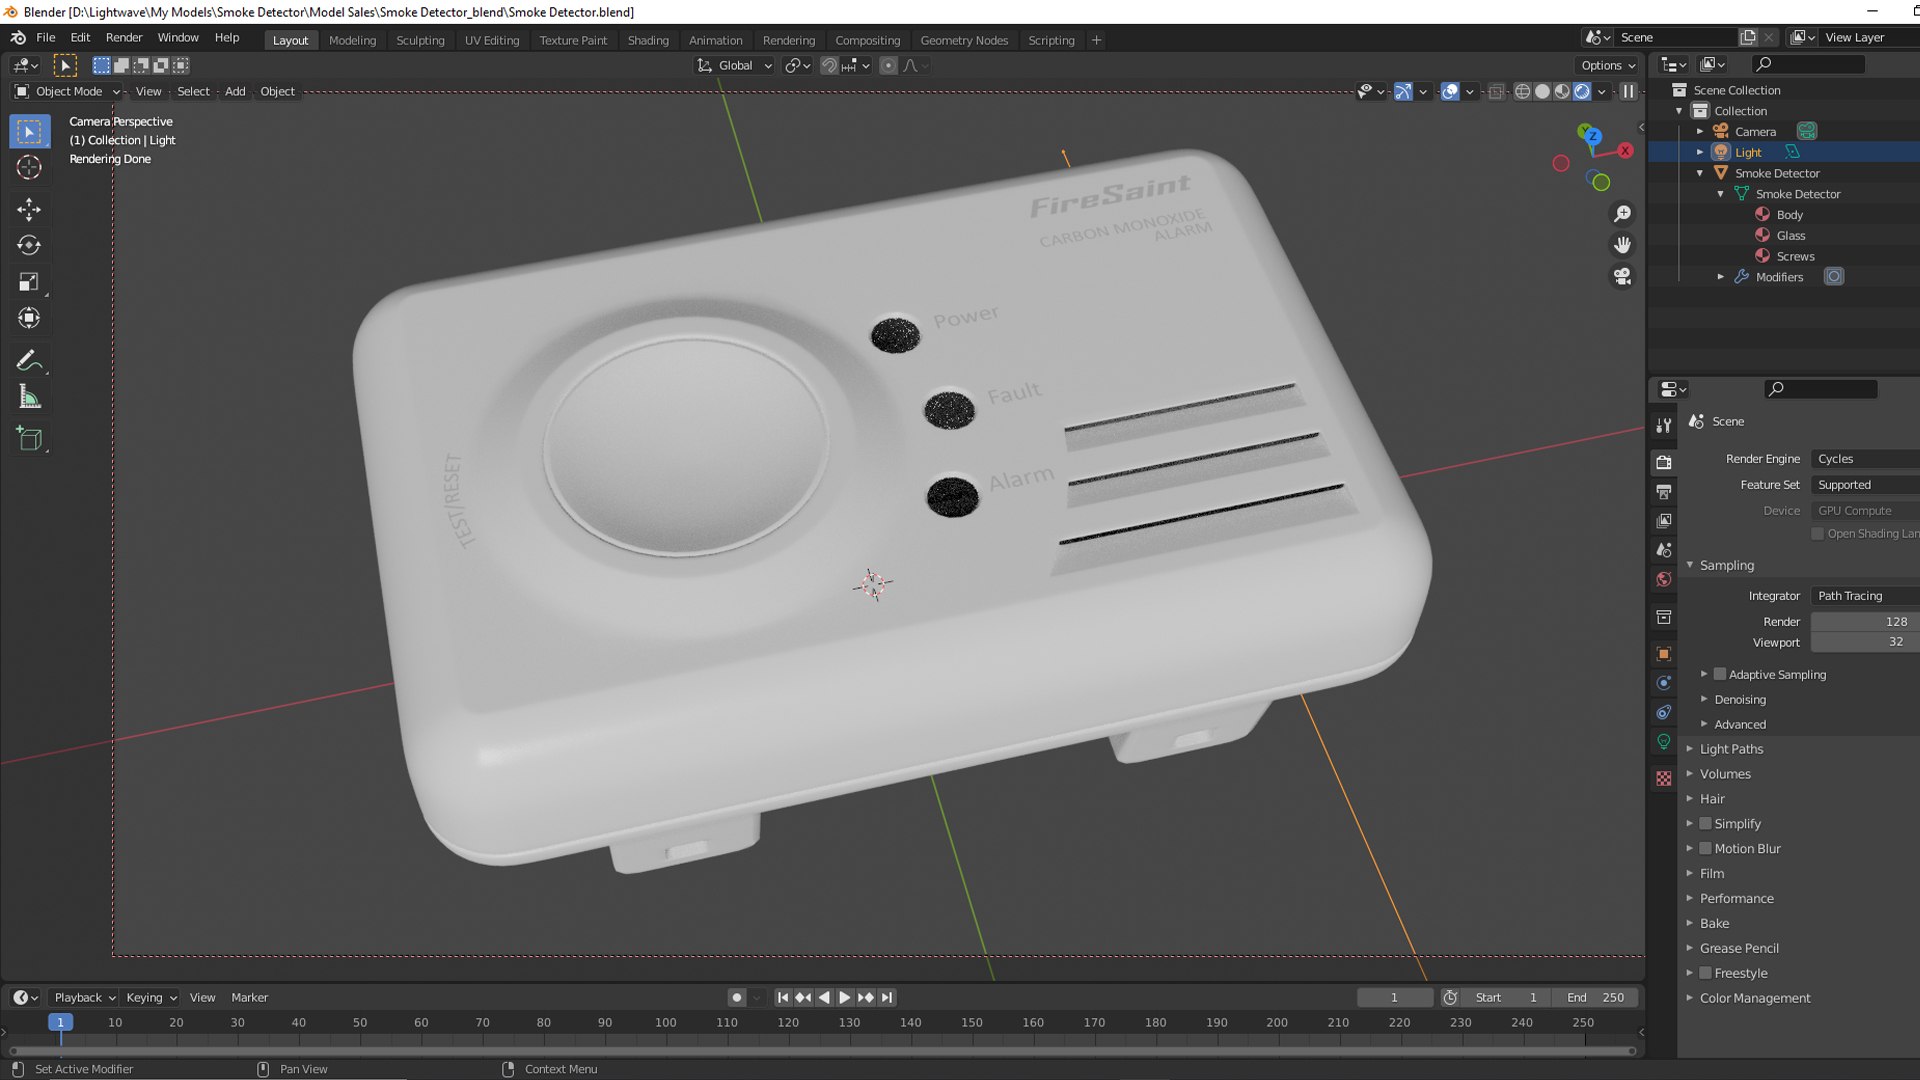Toggle show overlays button

tap(1449, 91)
